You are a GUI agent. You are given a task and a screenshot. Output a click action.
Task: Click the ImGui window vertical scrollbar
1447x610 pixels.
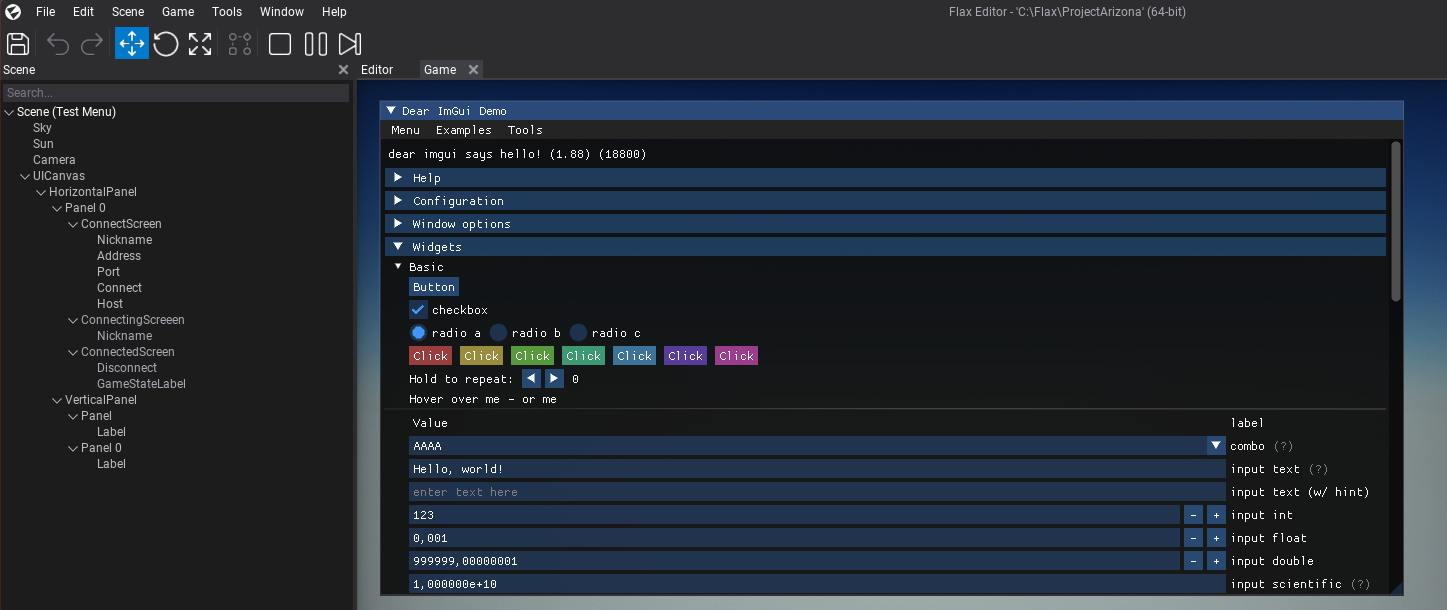[x=1396, y=222]
